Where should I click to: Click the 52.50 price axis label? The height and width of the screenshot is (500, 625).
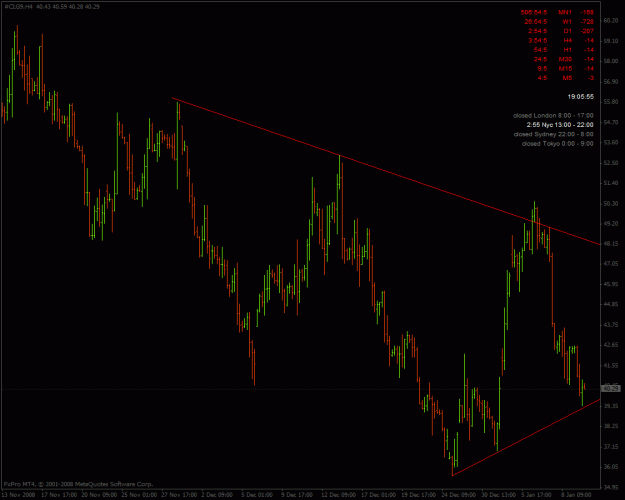click(x=611, y=163)
